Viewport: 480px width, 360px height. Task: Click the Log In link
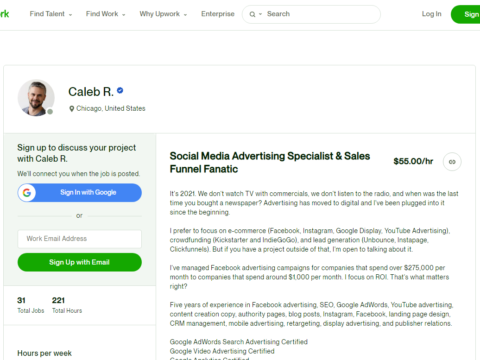coord(431,14)
